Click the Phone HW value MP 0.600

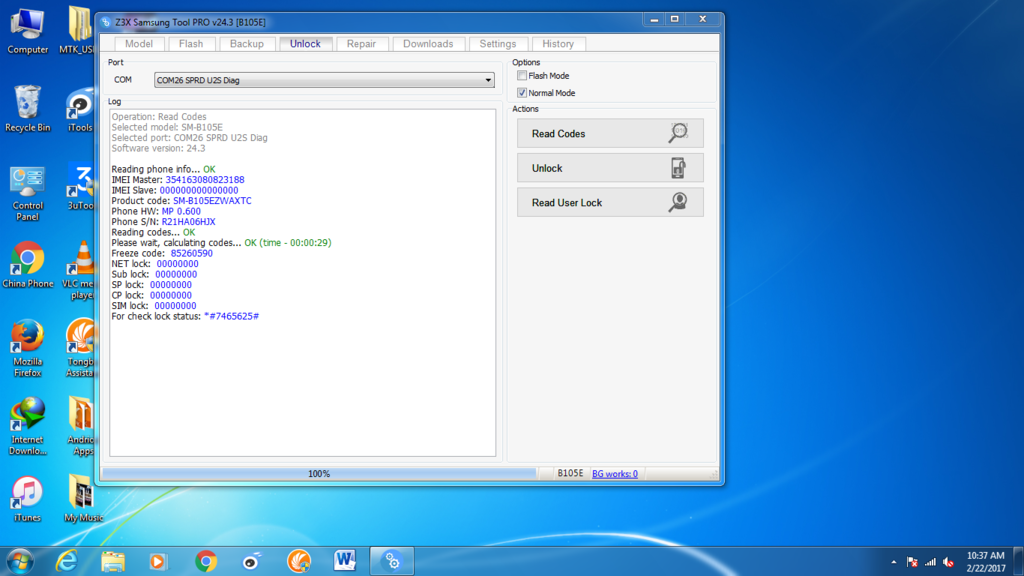181,211
